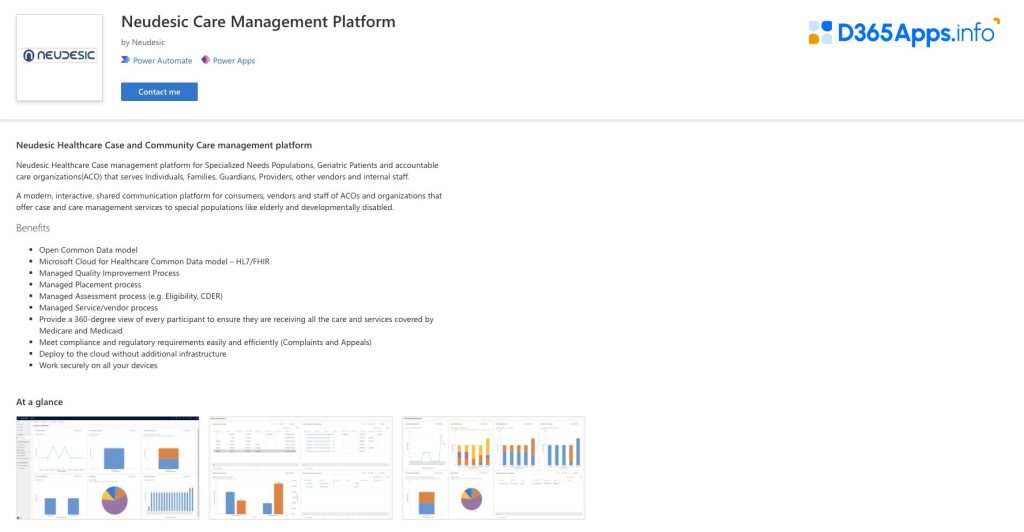
Task: Click the Power Automate icon
Action: 125,60
